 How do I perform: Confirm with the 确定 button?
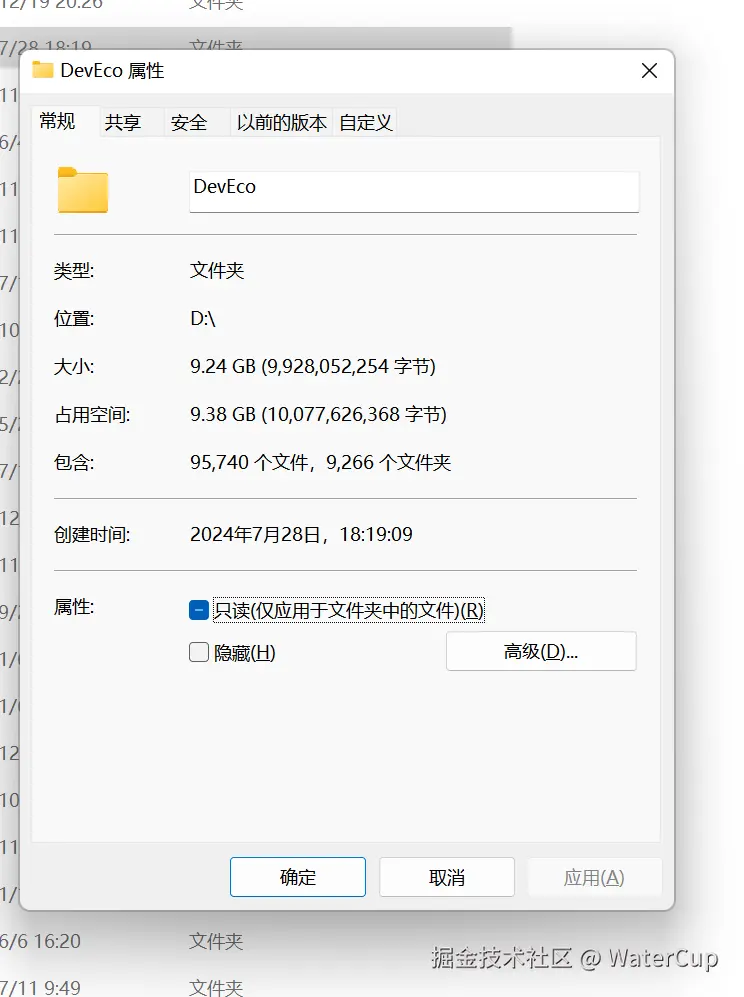coord(298,877)
